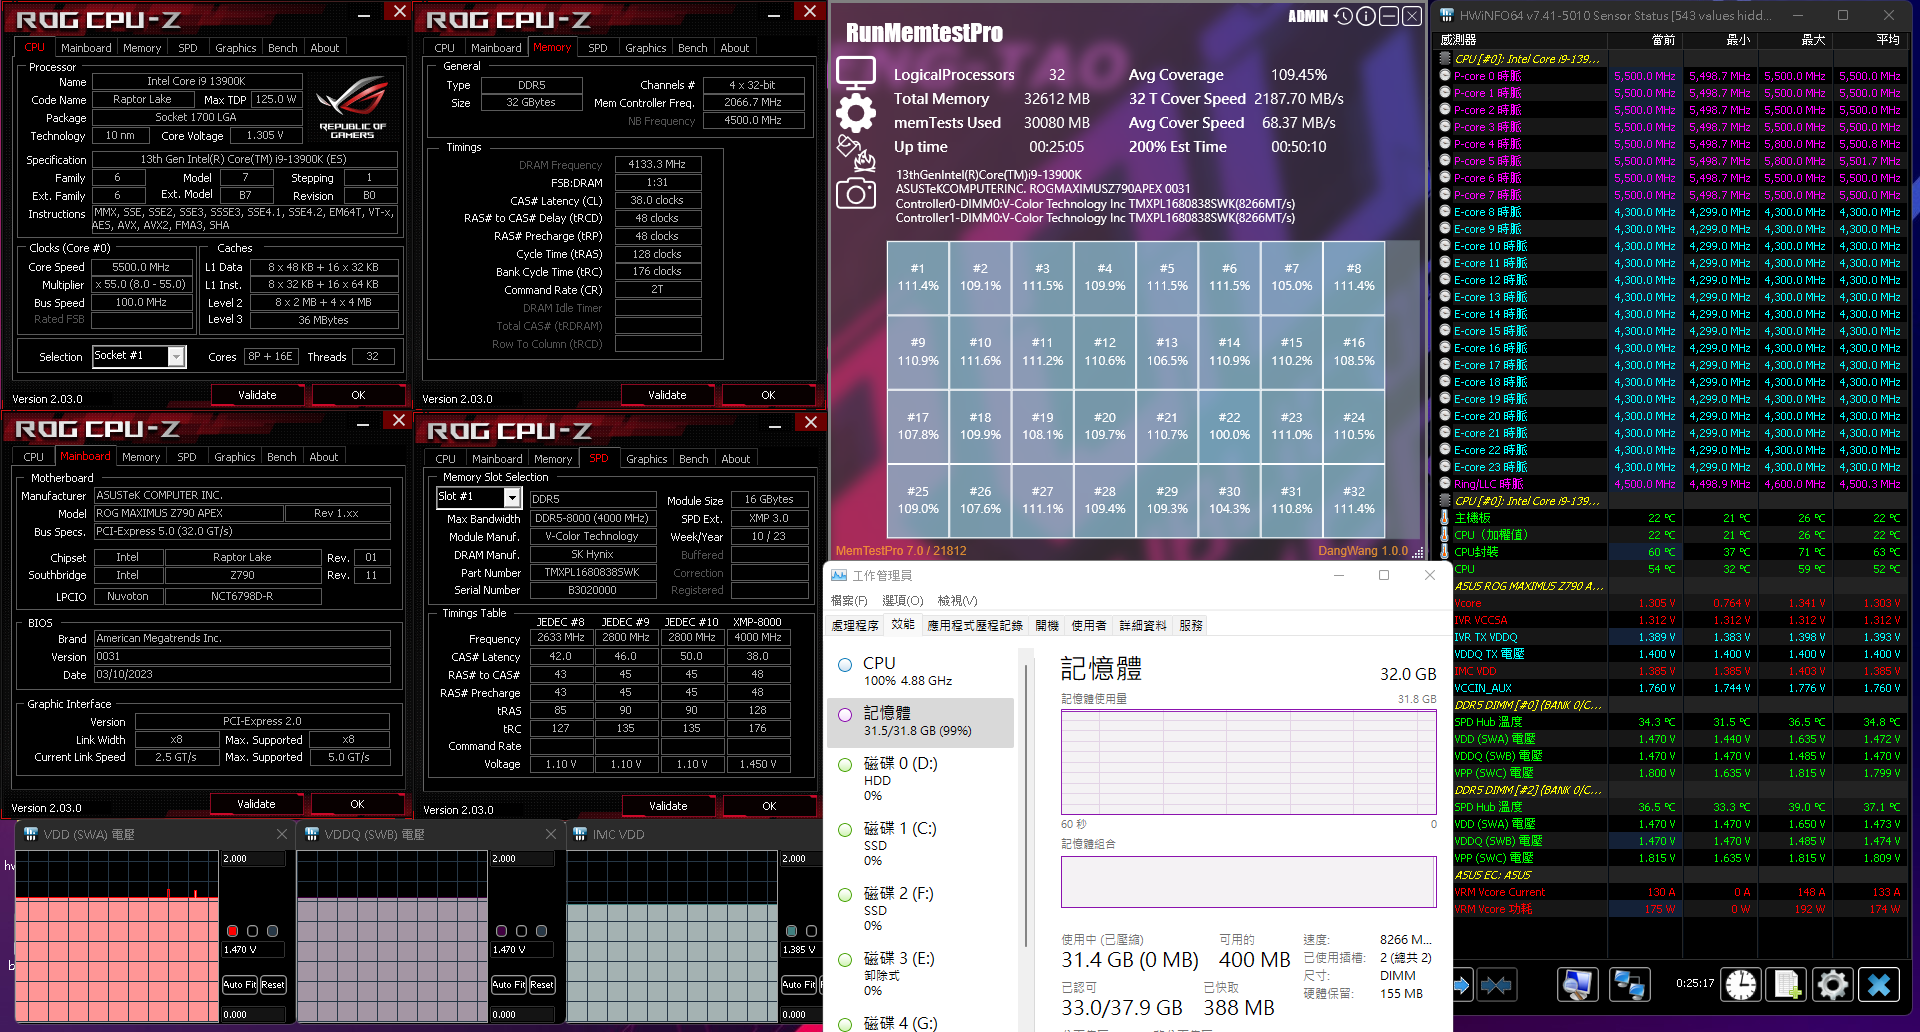Screen dimensions: 1920x1032
Task: Click the 2.000 max field in VDD (SWA) graph
Action: pos(254,859)
